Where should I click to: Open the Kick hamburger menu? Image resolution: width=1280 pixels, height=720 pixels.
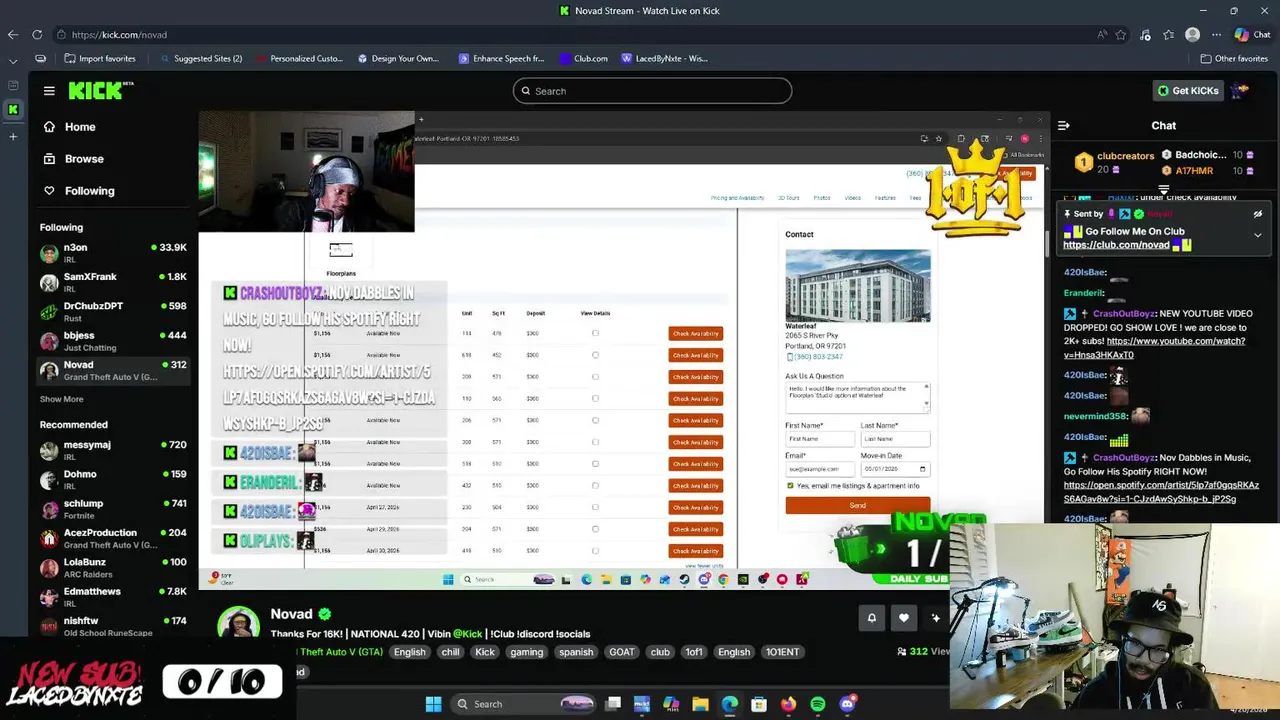tap(49, 91)
